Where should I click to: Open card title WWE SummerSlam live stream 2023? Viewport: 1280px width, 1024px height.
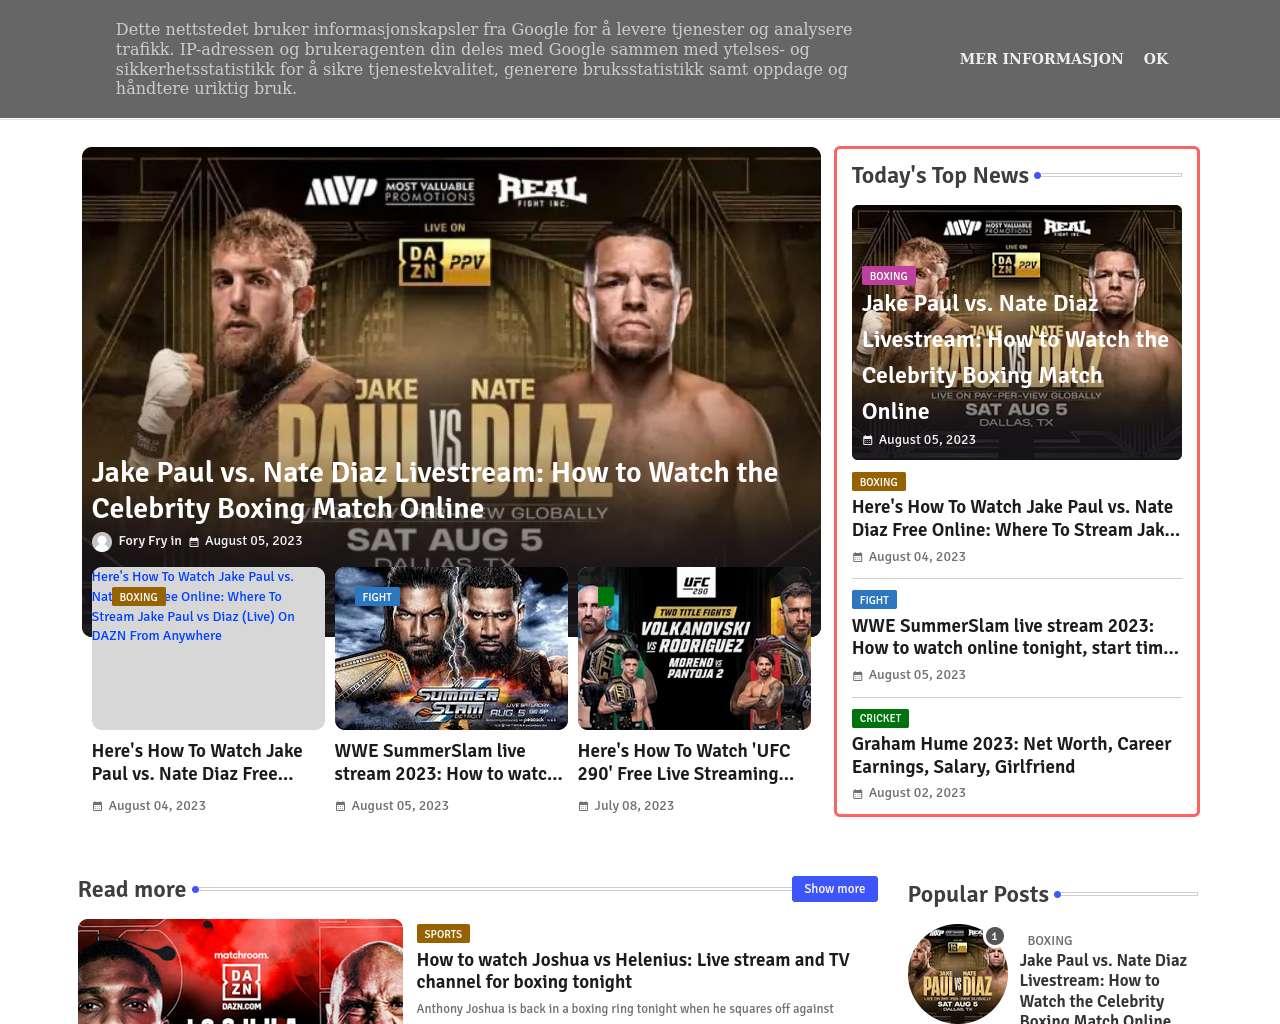(449, 762)
